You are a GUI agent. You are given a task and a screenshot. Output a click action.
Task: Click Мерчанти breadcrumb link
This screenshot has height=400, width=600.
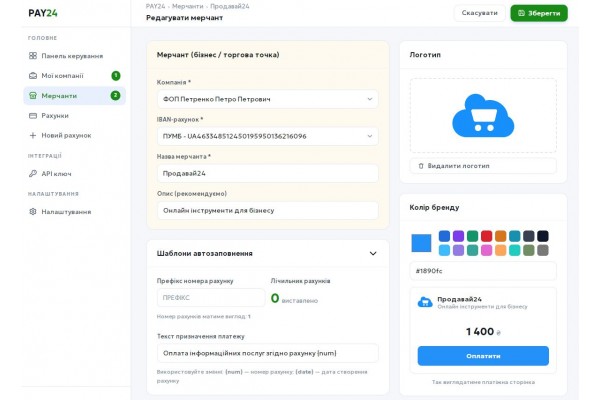tap(188, 6)
